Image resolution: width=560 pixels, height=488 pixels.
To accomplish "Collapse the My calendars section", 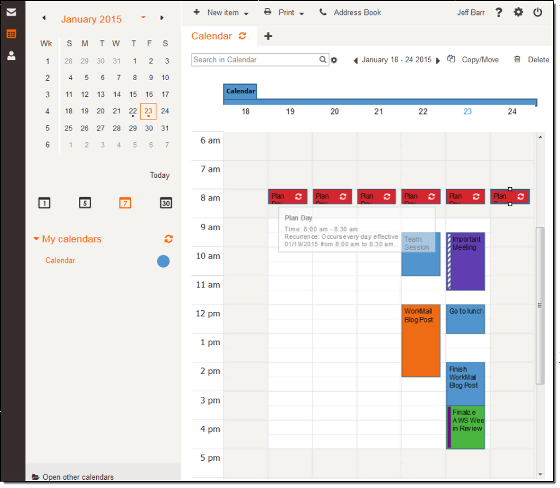I will [36, 239].
